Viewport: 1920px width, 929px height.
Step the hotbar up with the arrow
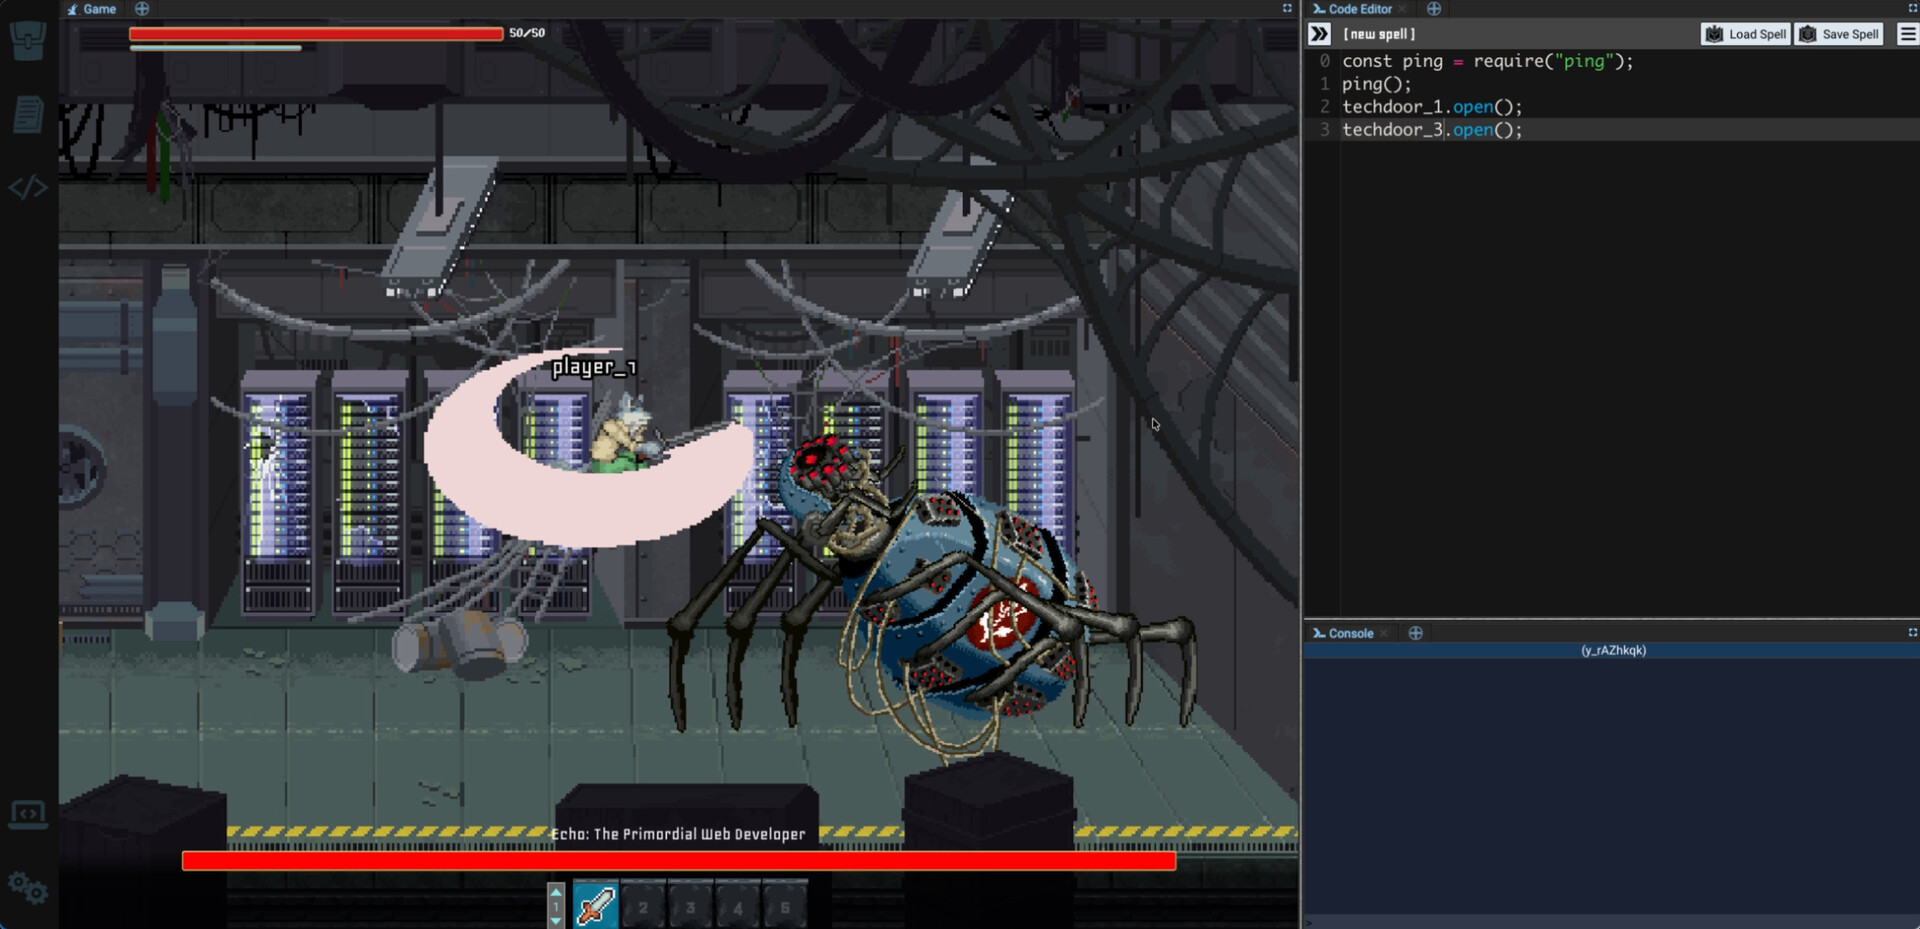(x=556, y=890)
